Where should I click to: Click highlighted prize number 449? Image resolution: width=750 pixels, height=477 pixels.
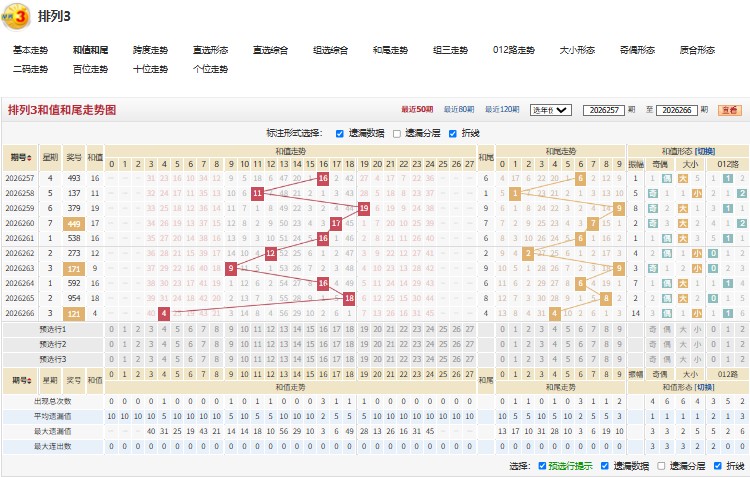74,223
